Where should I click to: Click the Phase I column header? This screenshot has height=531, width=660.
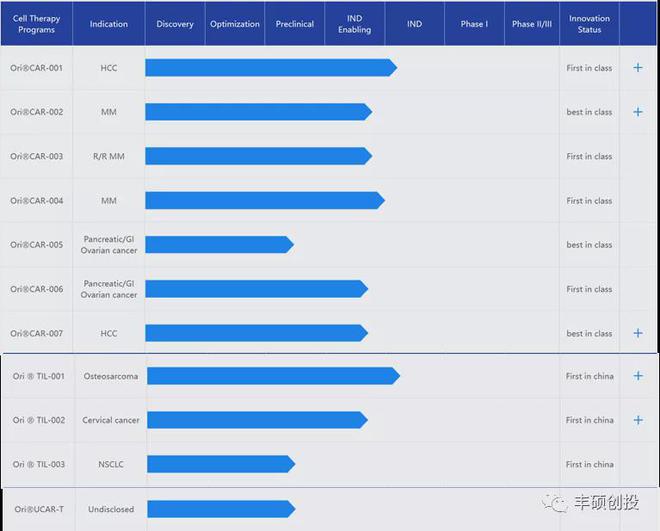click(x=474, y=24)
